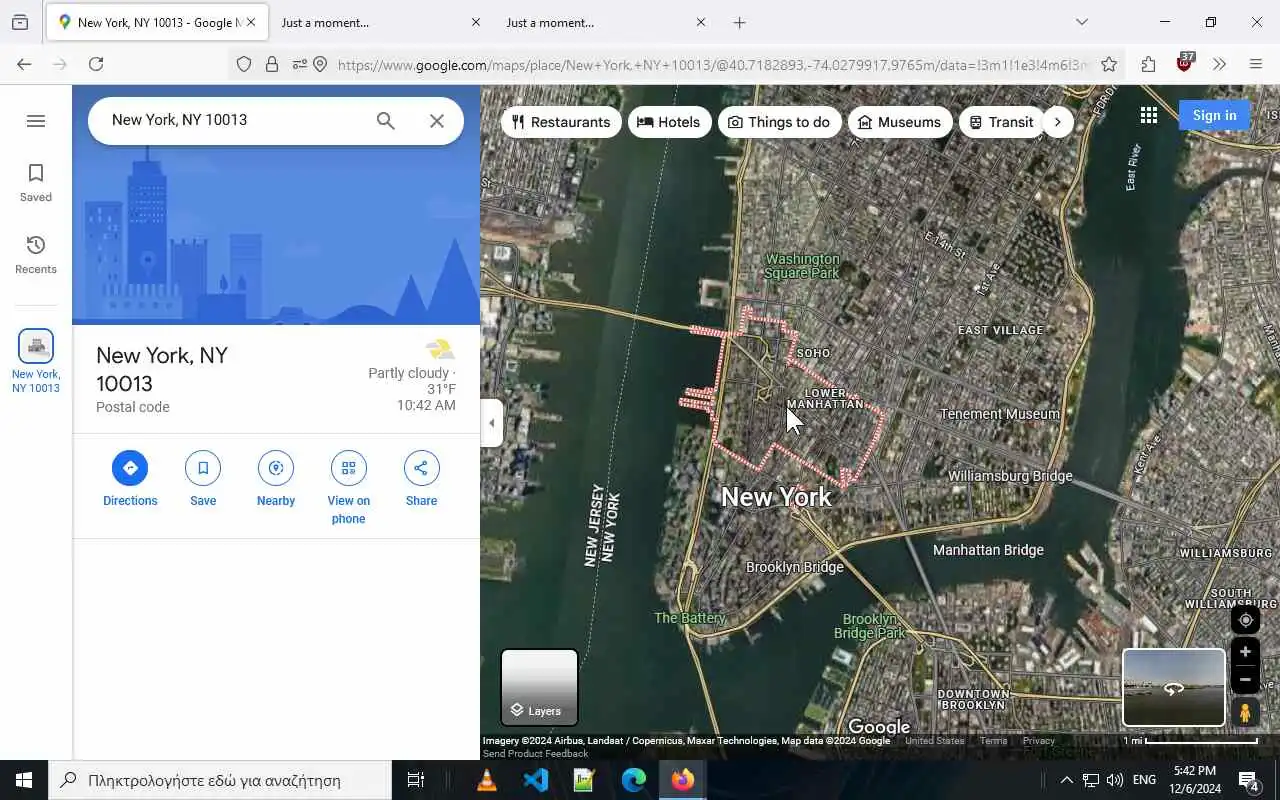Viewport: 1280px width, 800px height.
Task: Click the Tenement Museum map label
Action: 999,414
